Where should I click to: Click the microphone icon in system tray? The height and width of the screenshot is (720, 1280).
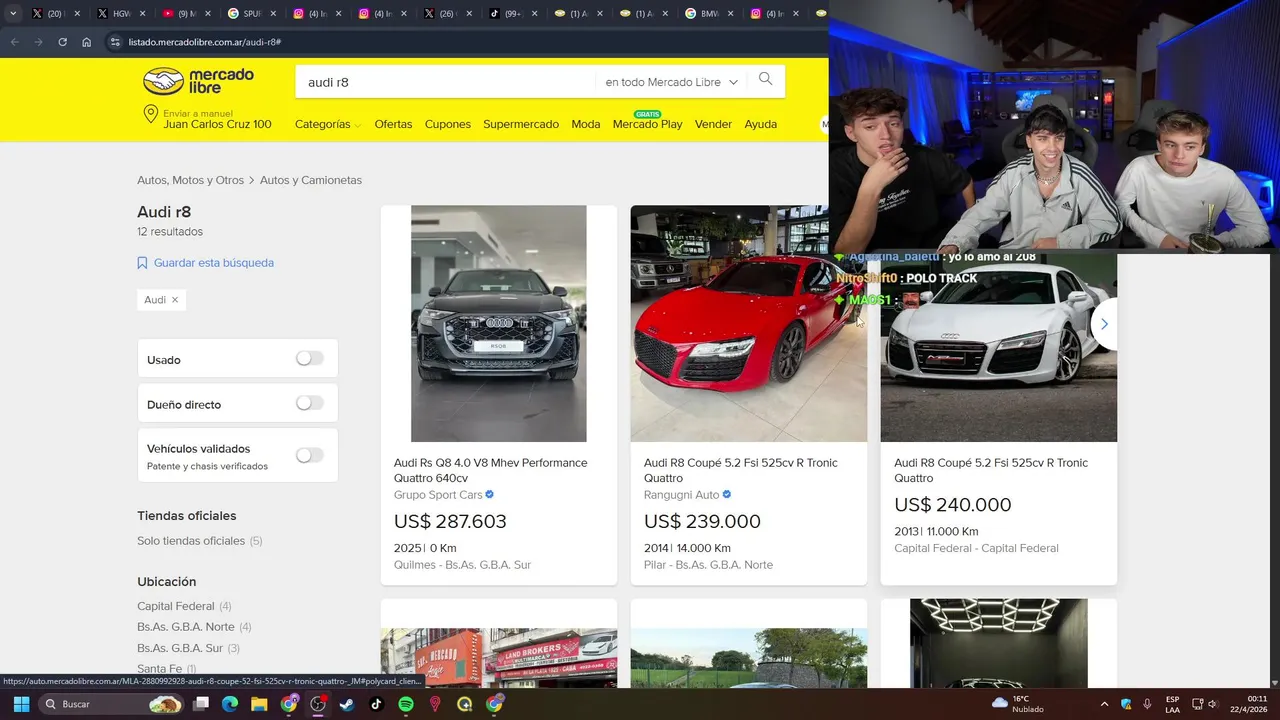click(1147, 704)
